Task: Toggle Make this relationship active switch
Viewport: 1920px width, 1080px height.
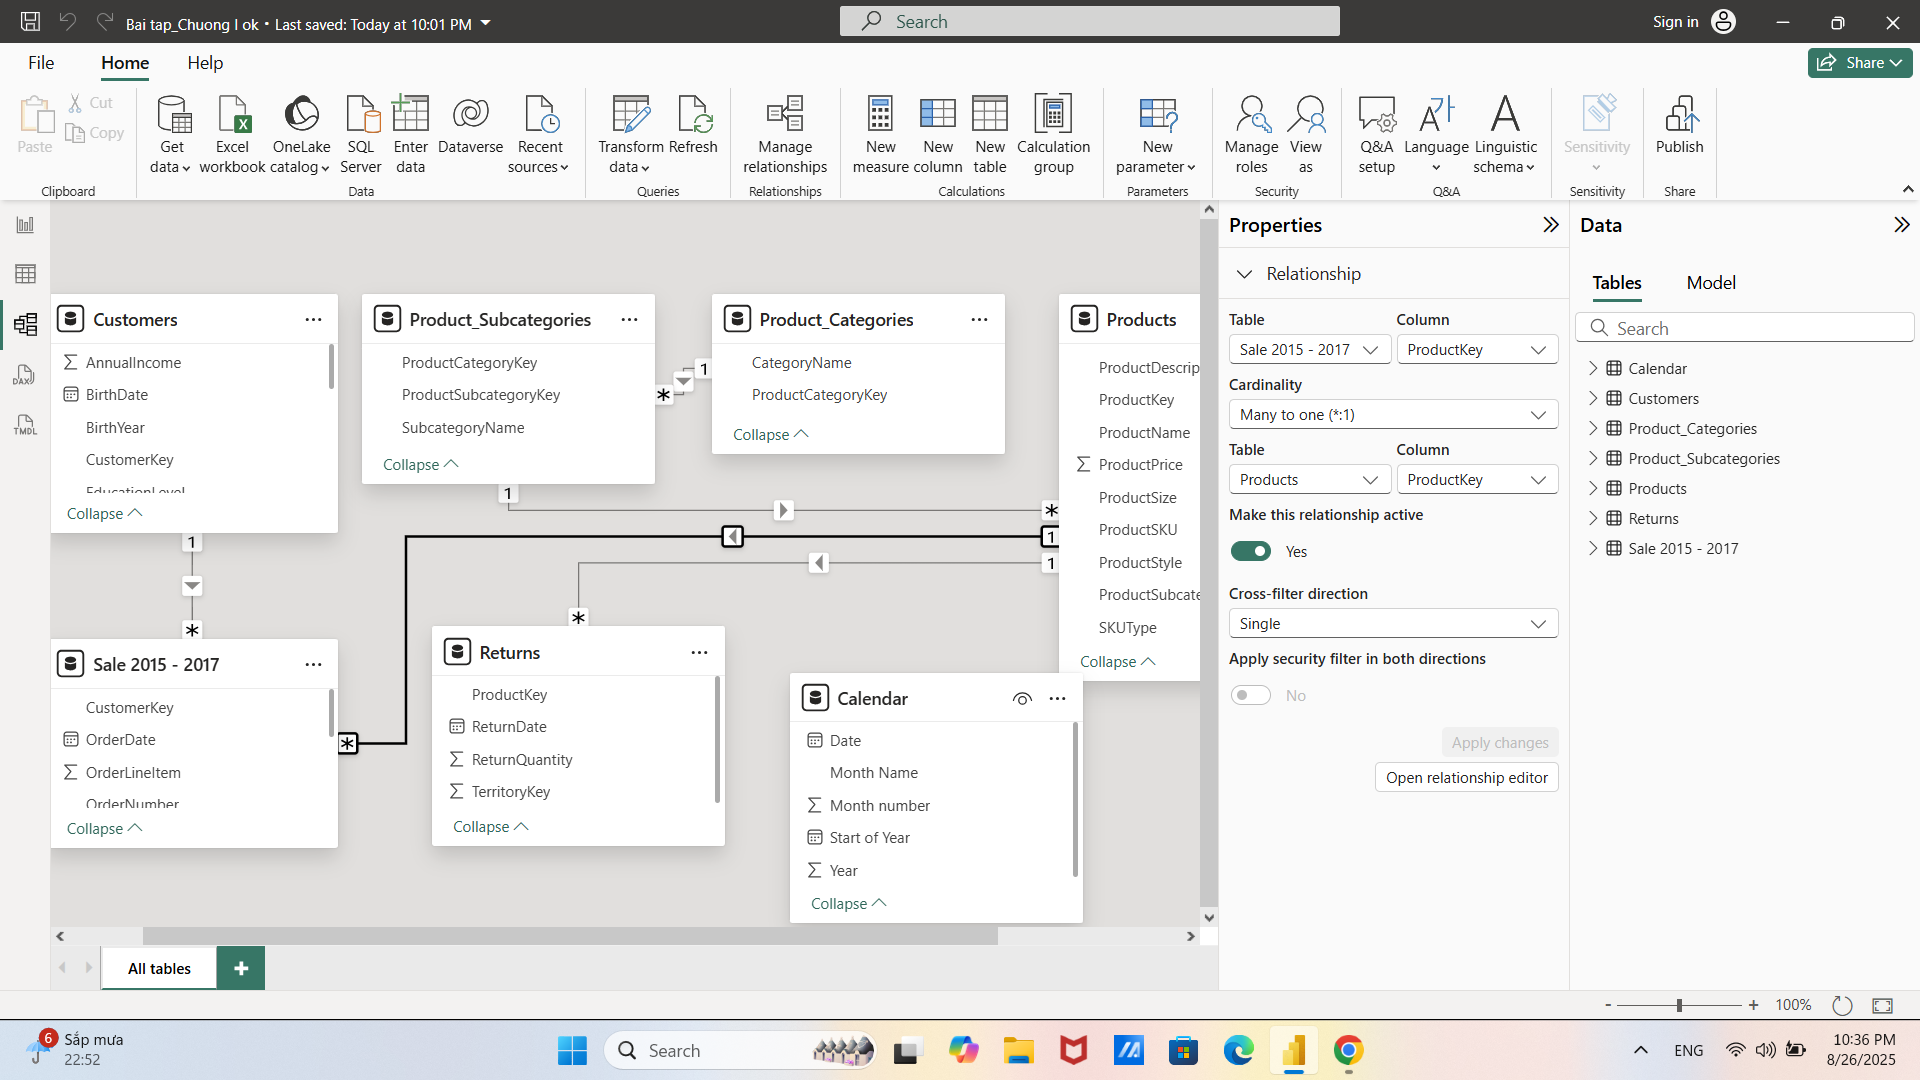Action: click(x=1250, y=551)
